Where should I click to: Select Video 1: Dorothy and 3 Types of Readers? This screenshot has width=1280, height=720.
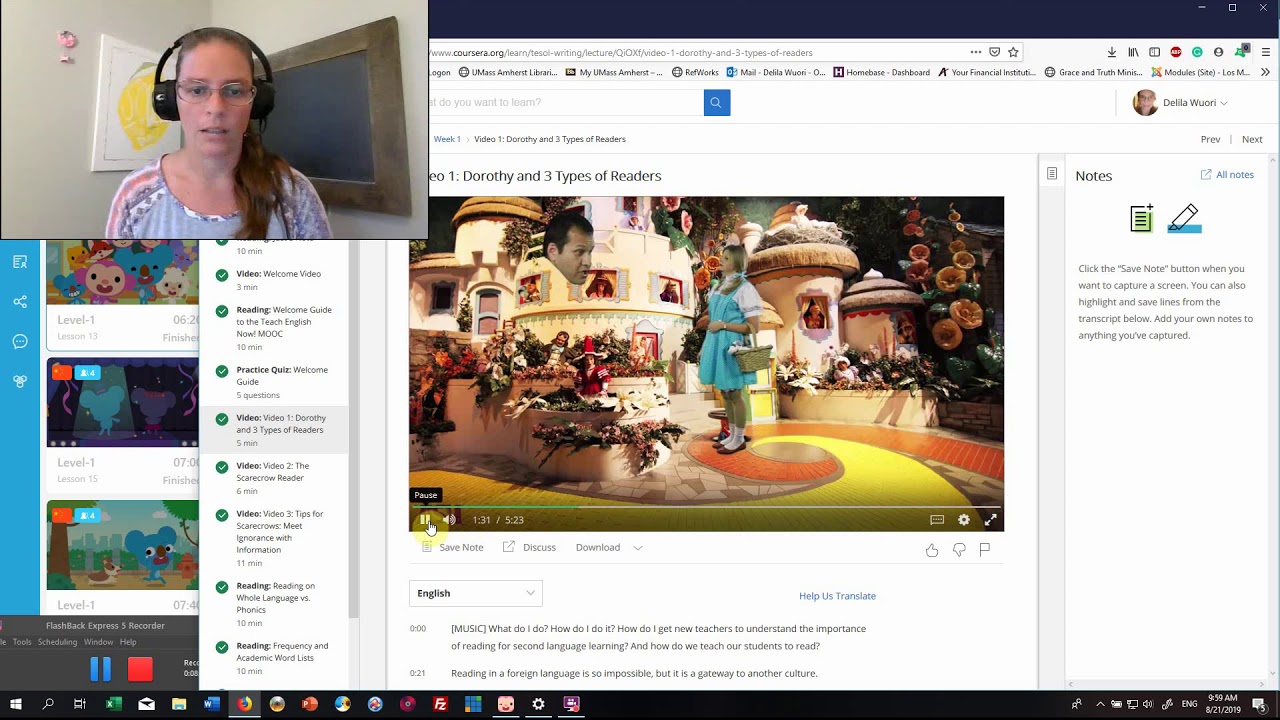[274, 430]
